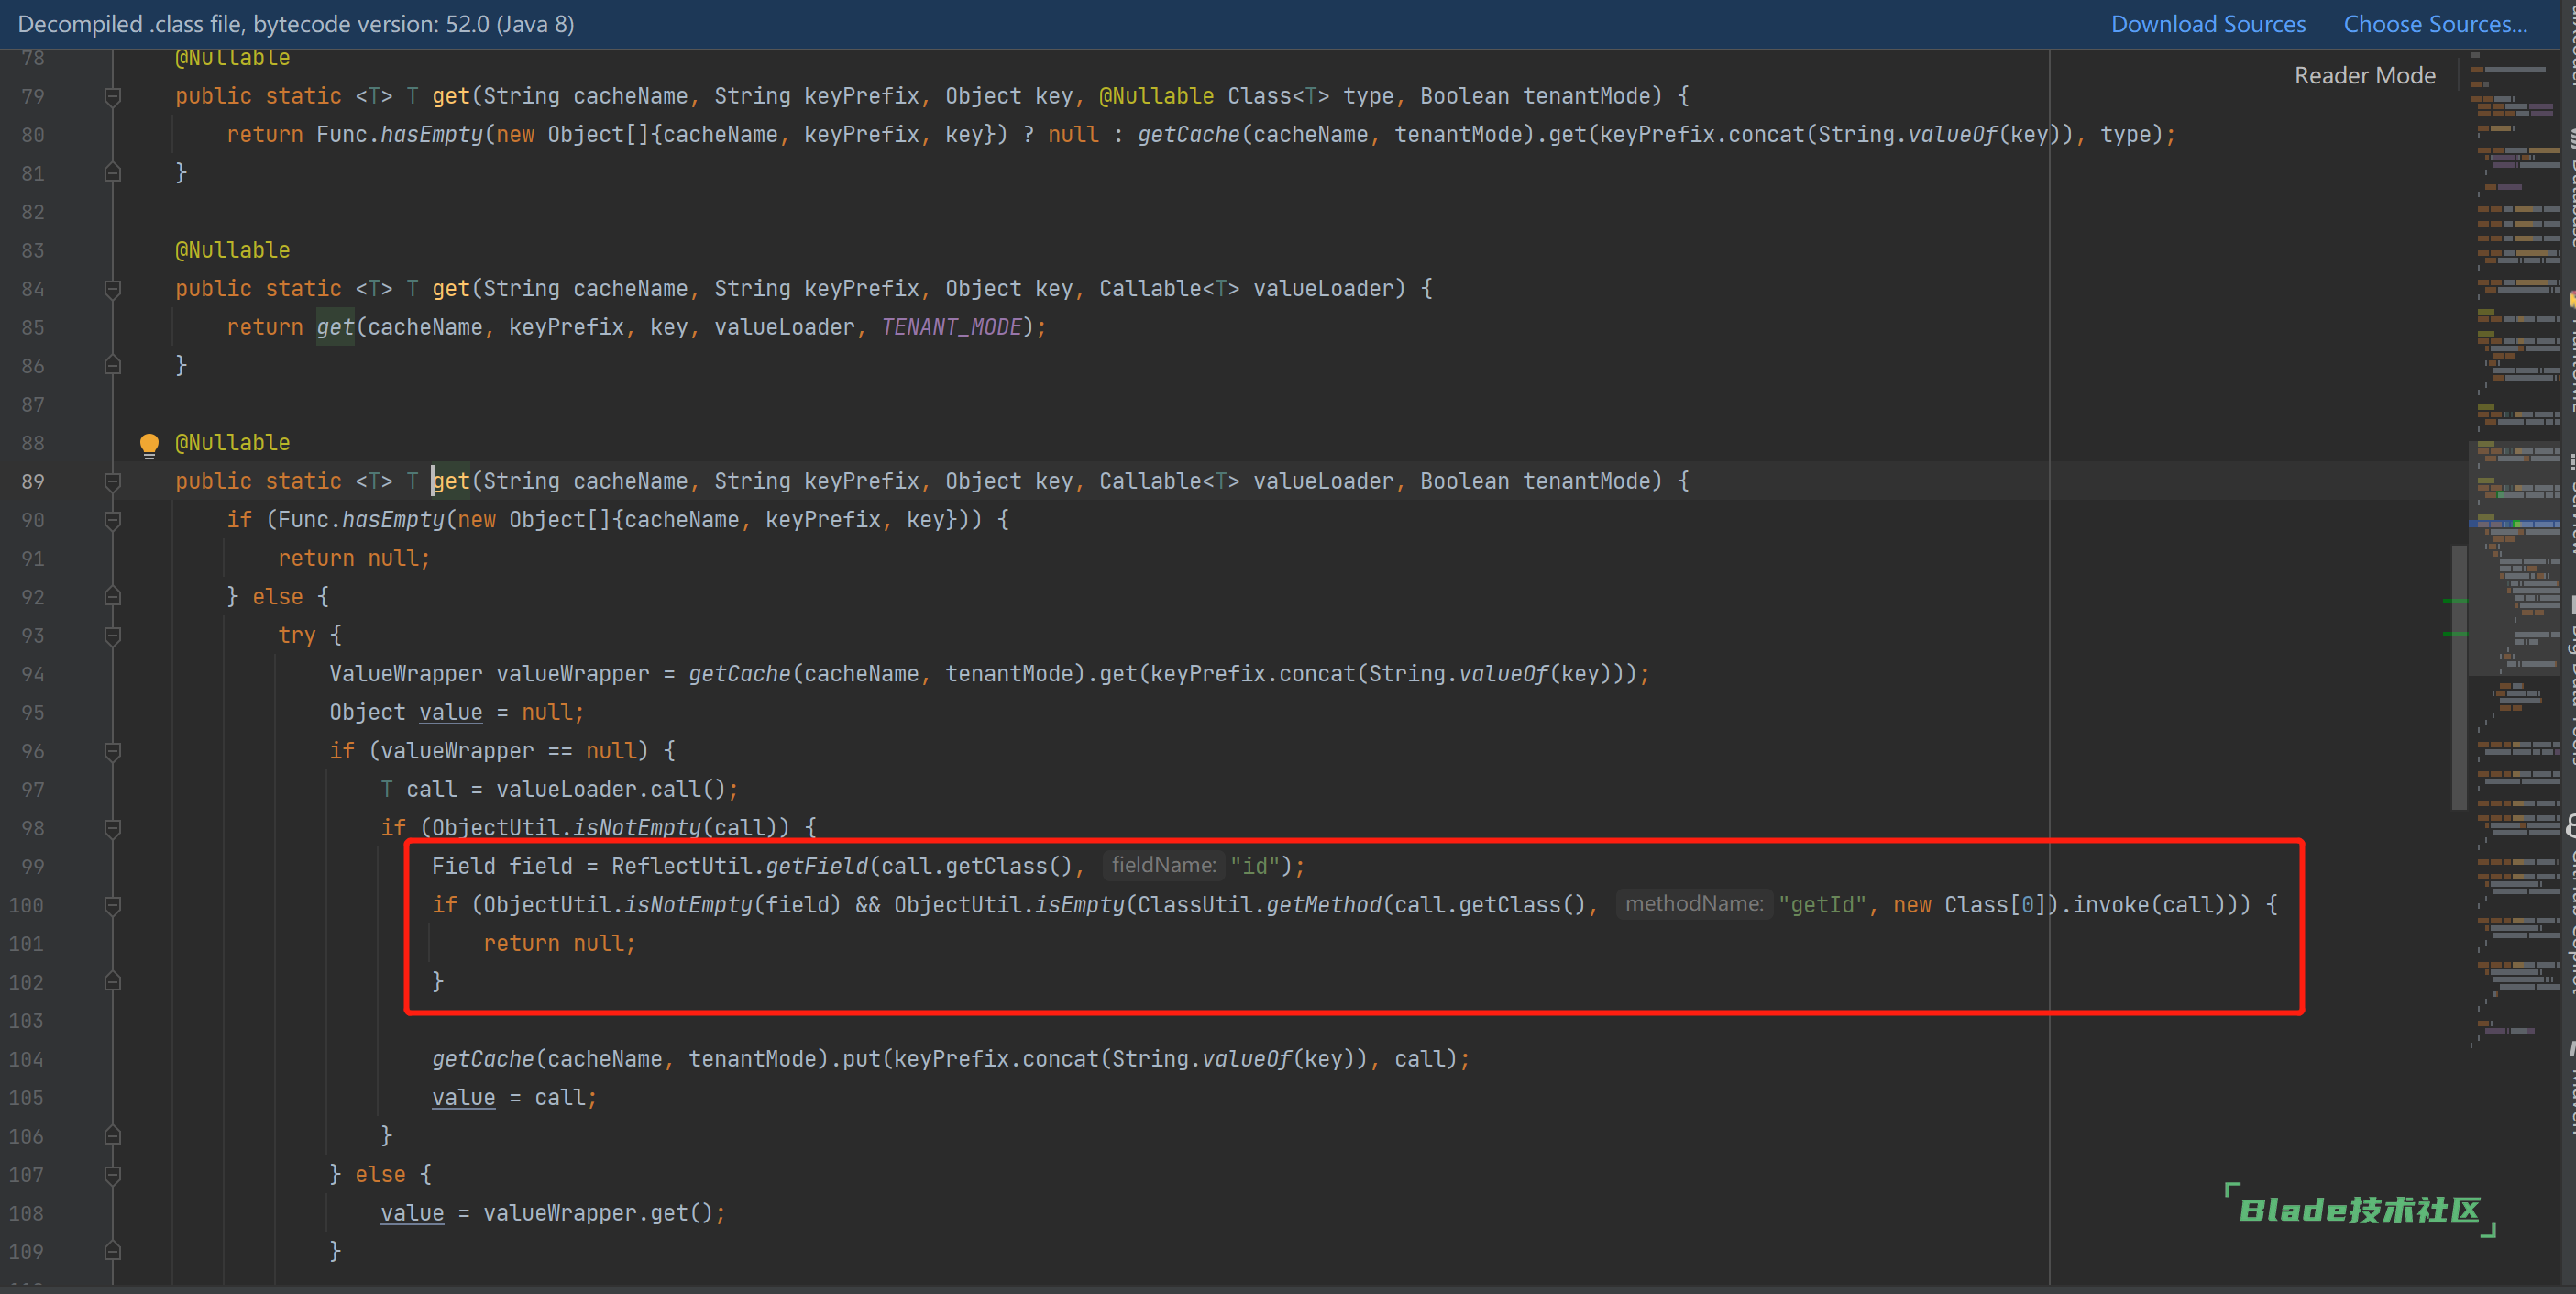
Task: Click the 'return null;' statement on line 91
Action: 354,559
